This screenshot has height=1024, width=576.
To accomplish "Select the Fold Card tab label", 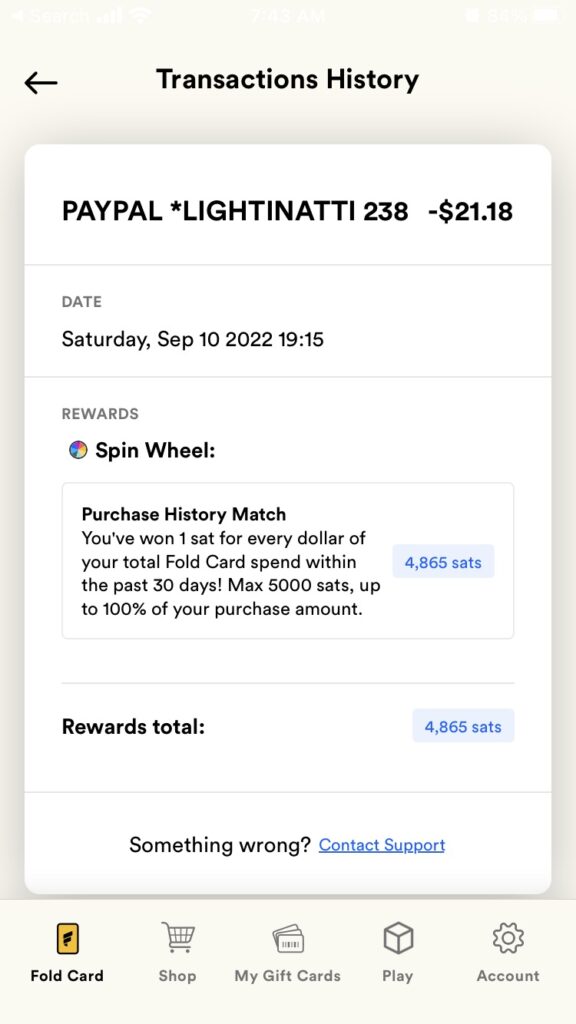I will tap(67, 976).
